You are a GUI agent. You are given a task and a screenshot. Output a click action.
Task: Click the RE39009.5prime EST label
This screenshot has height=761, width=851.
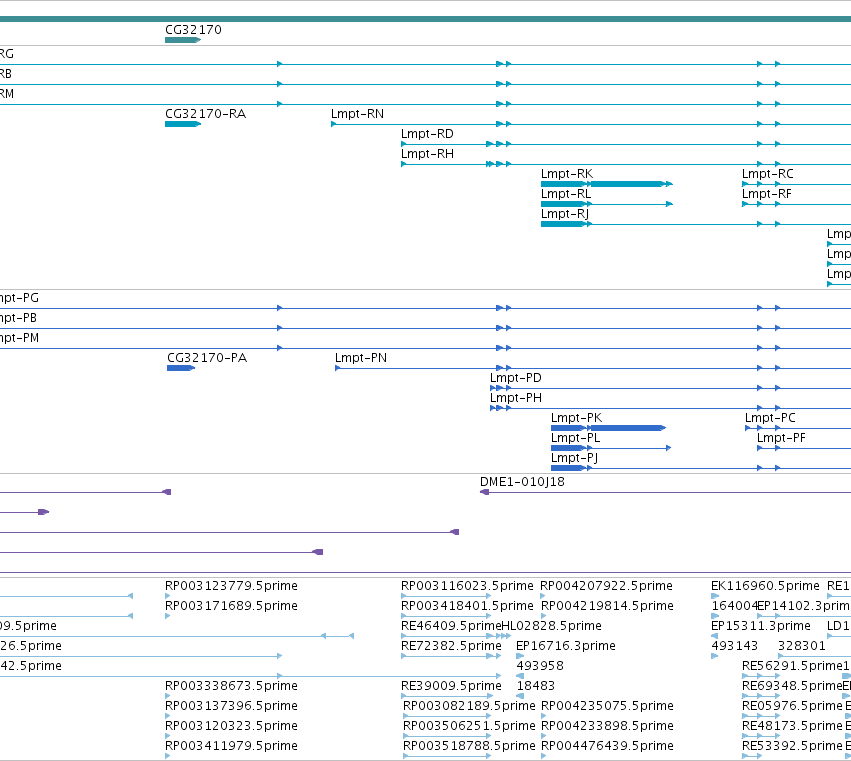[451, 687]
